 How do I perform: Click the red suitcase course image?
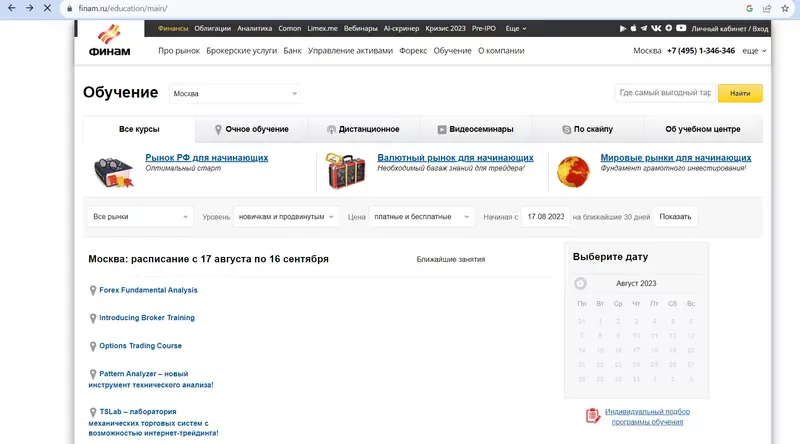[x=345, y=171]
